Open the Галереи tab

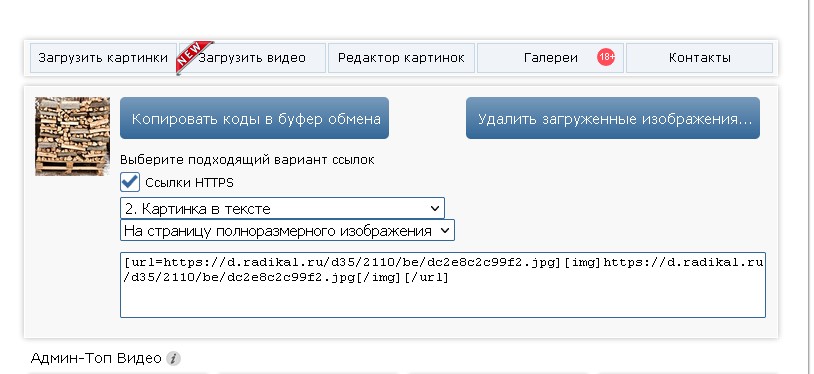pos(550,58)
